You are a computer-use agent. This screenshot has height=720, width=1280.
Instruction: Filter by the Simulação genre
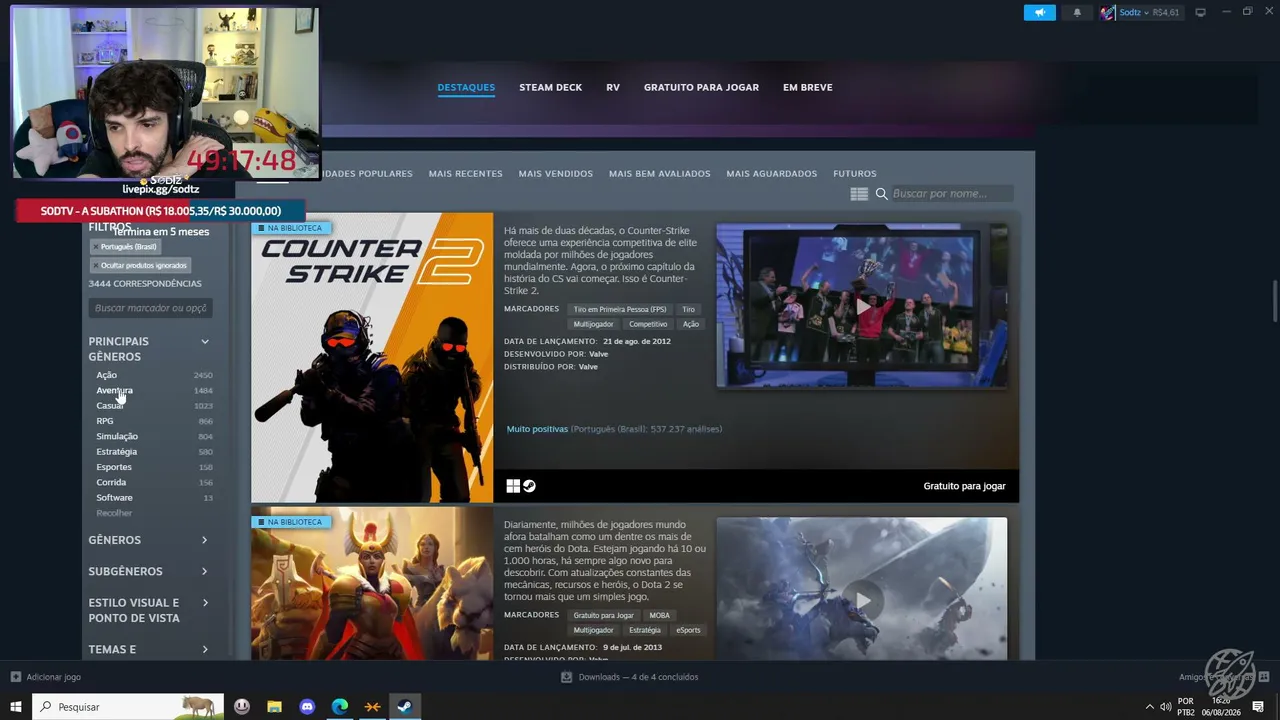pos(117,436)
